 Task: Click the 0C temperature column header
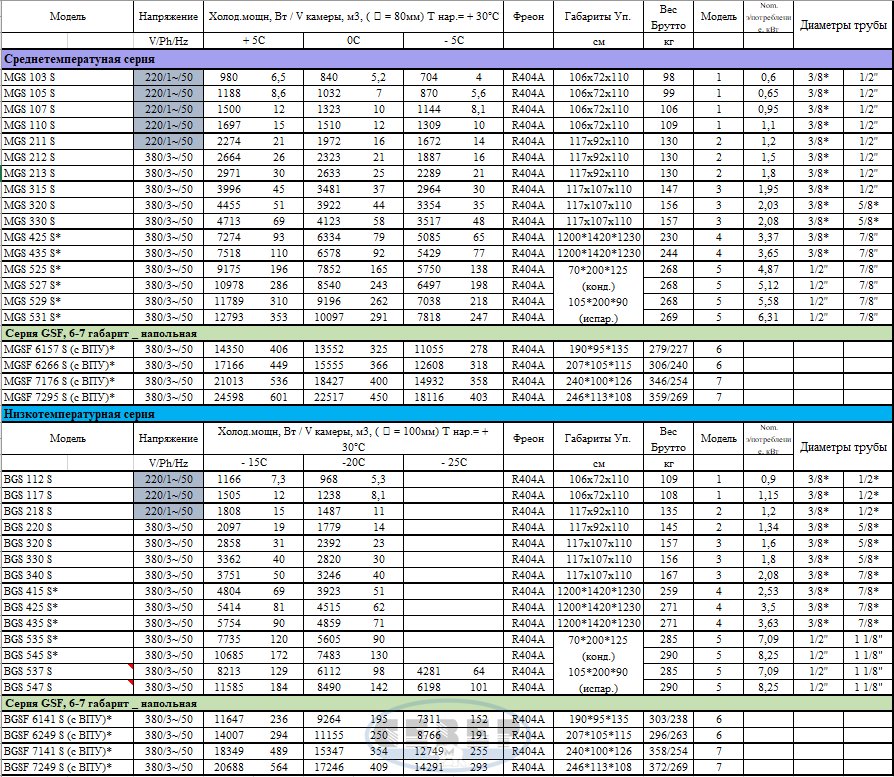pos(353,40)
